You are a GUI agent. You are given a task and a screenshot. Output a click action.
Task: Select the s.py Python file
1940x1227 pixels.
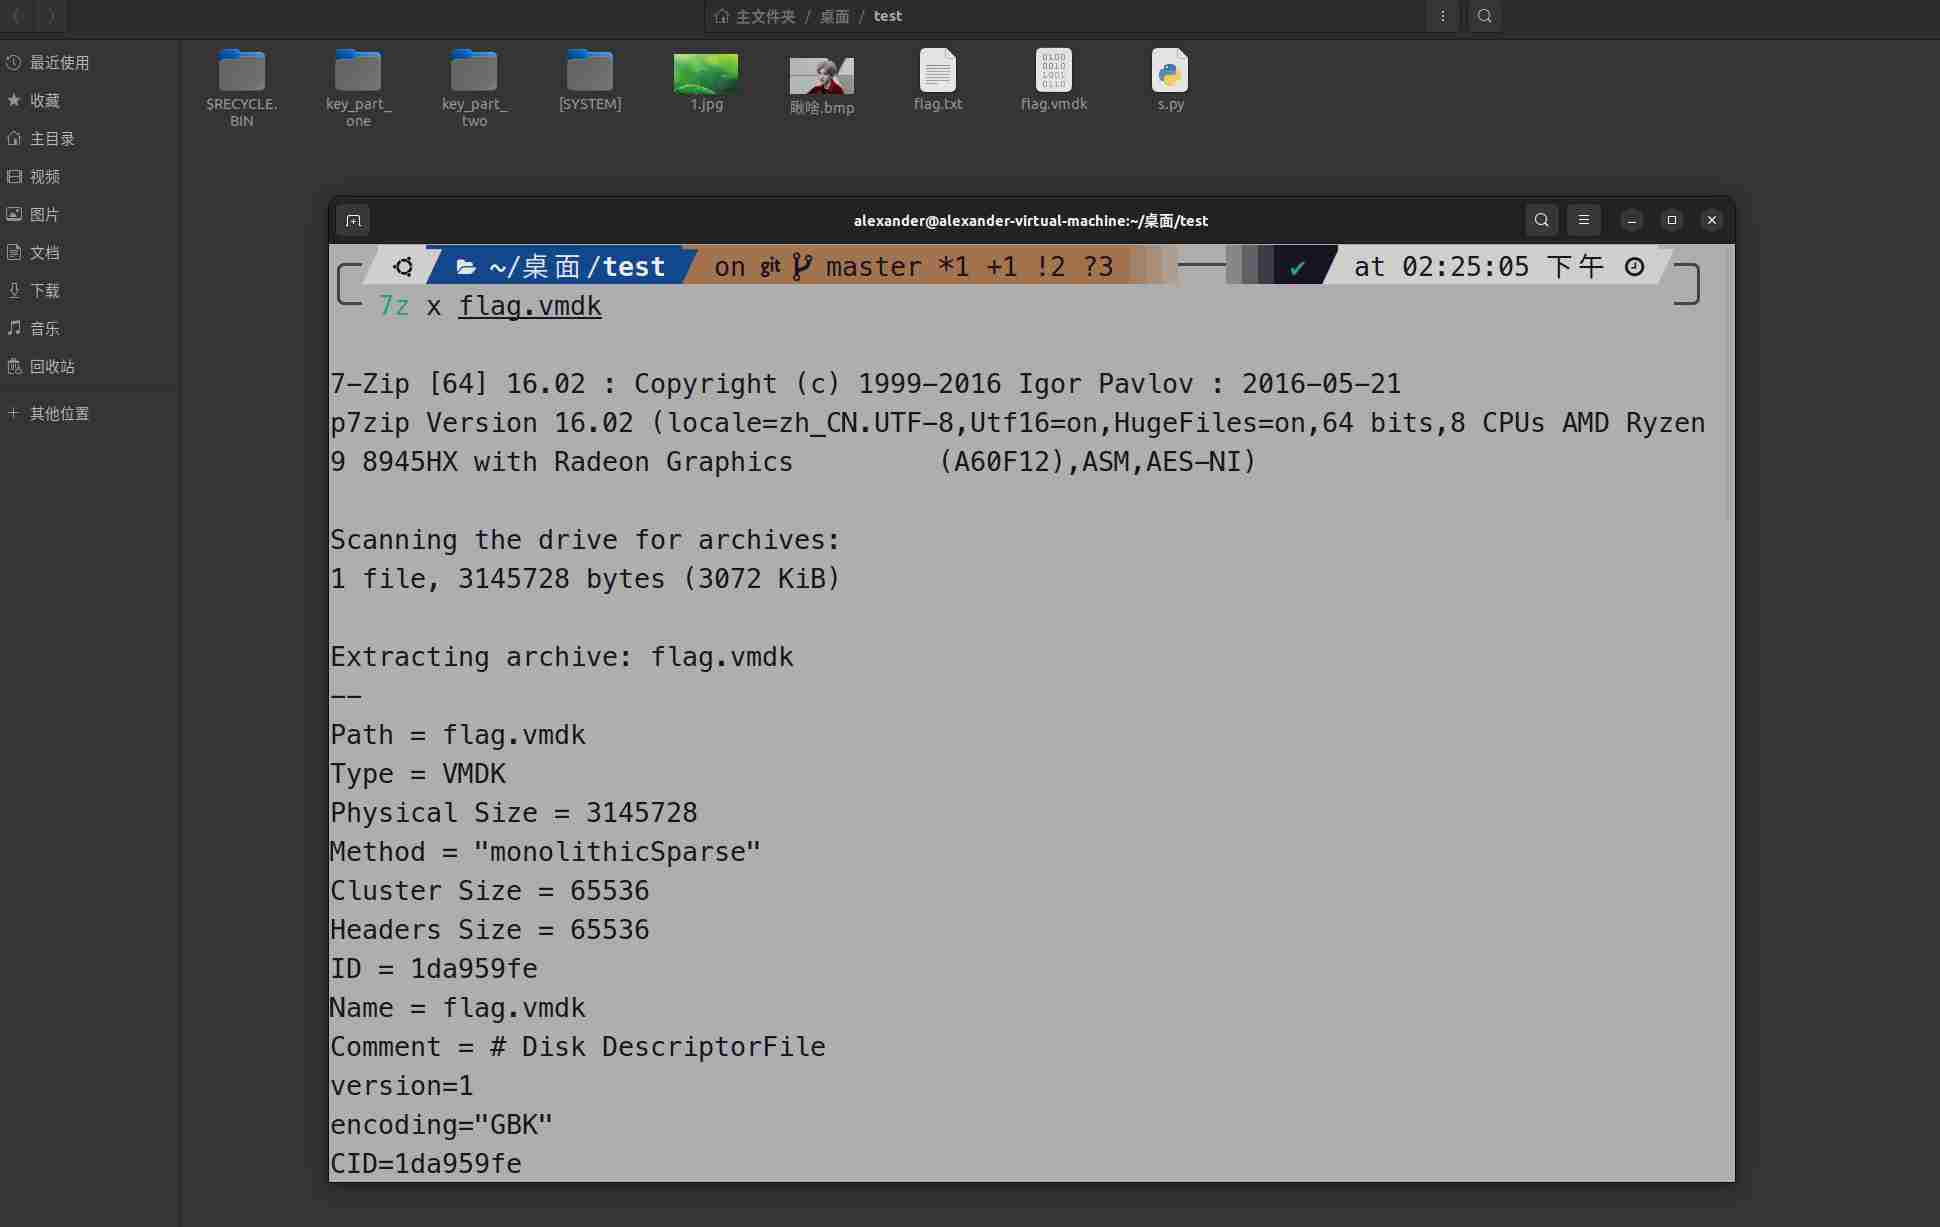pos(1170,72)
